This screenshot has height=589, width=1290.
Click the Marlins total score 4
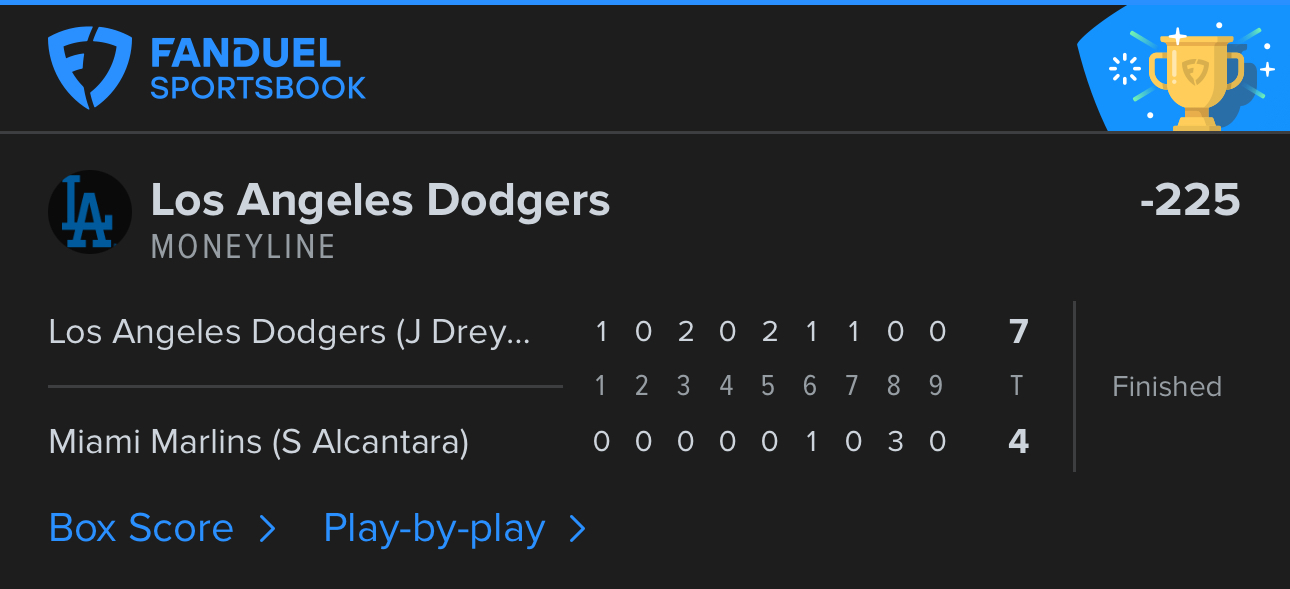point(1018,441)
